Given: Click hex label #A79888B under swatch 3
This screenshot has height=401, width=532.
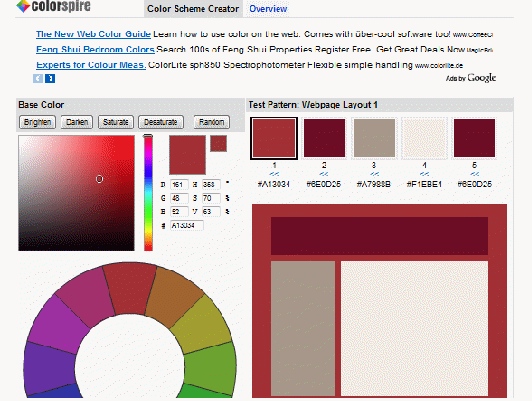Looking at the screenshot, I should pyautogui.click(x=374, y=184).
